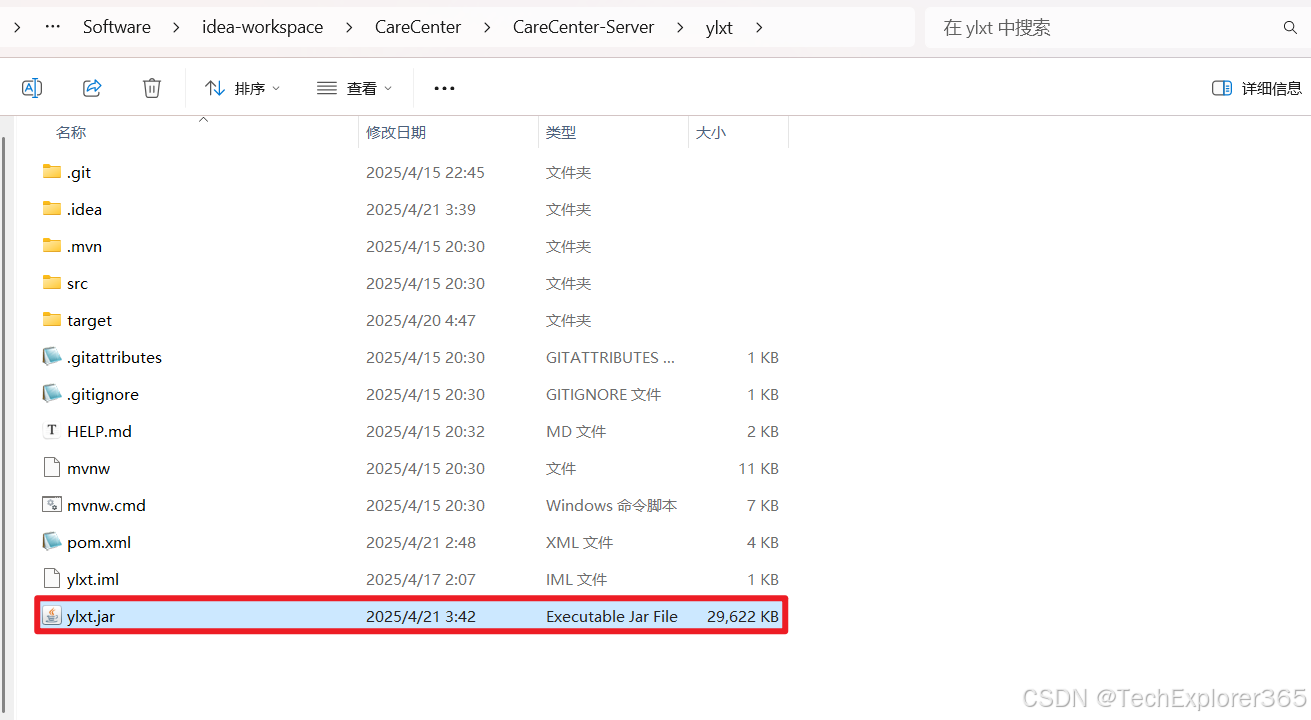Click the .gitignore file icon

52,394
